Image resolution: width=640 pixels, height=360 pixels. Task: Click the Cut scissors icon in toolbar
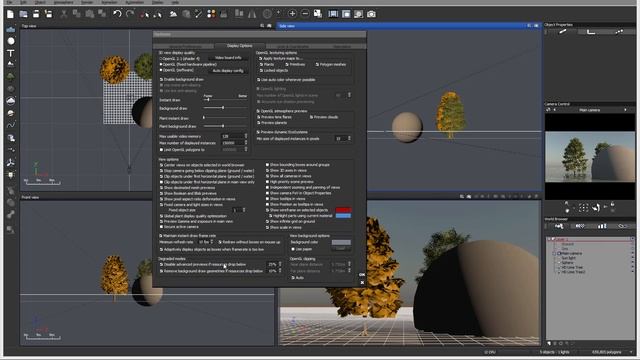[x=64, y=14]
